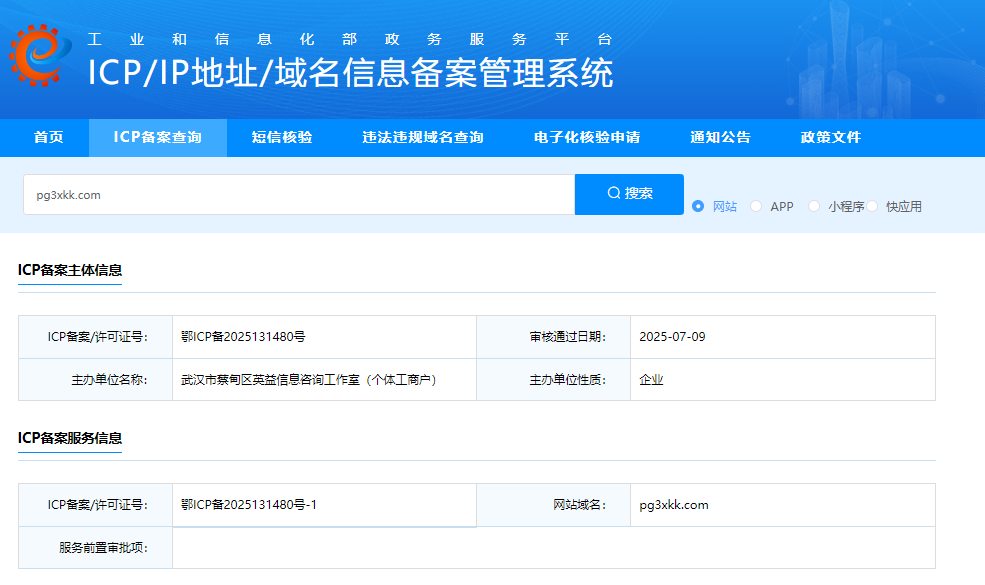The width and height of the screenshot is (985, 585).
Task: Navigate to 政策文件 tab
Action: [x=830, y=138]
